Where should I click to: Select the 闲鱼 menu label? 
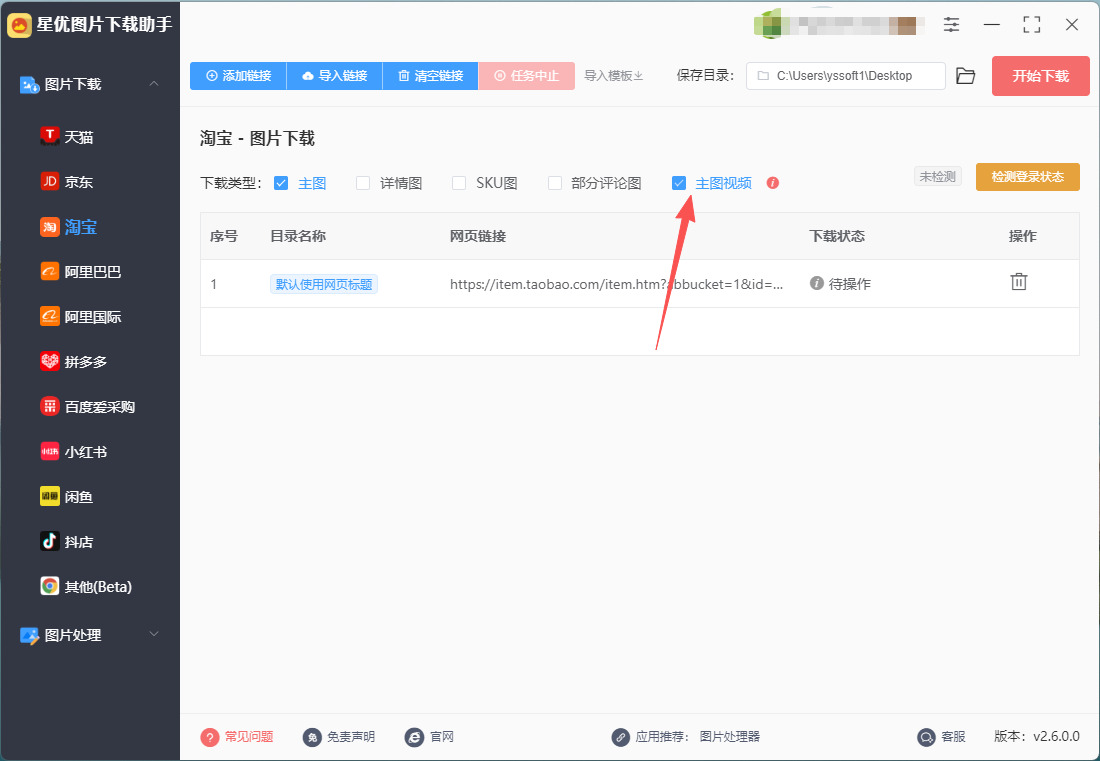coord(79,497)
